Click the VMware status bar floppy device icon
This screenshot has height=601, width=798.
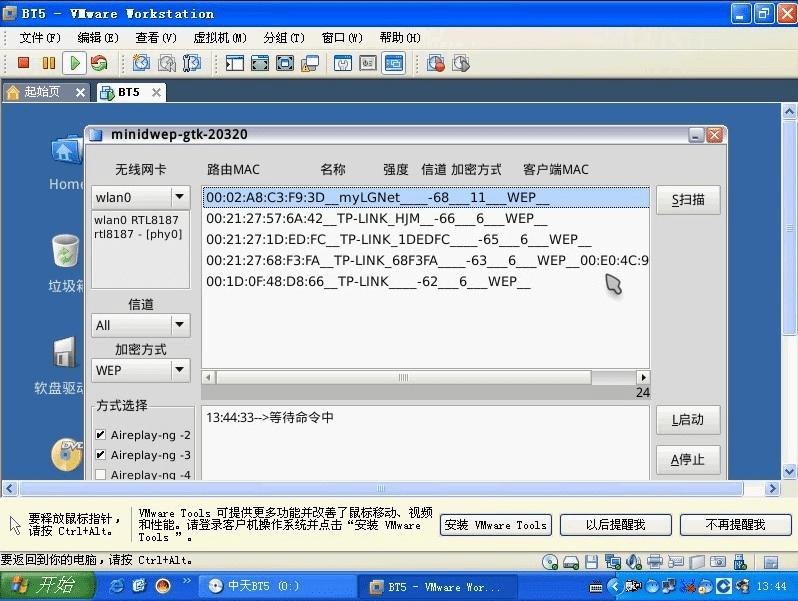pos(591,562)
